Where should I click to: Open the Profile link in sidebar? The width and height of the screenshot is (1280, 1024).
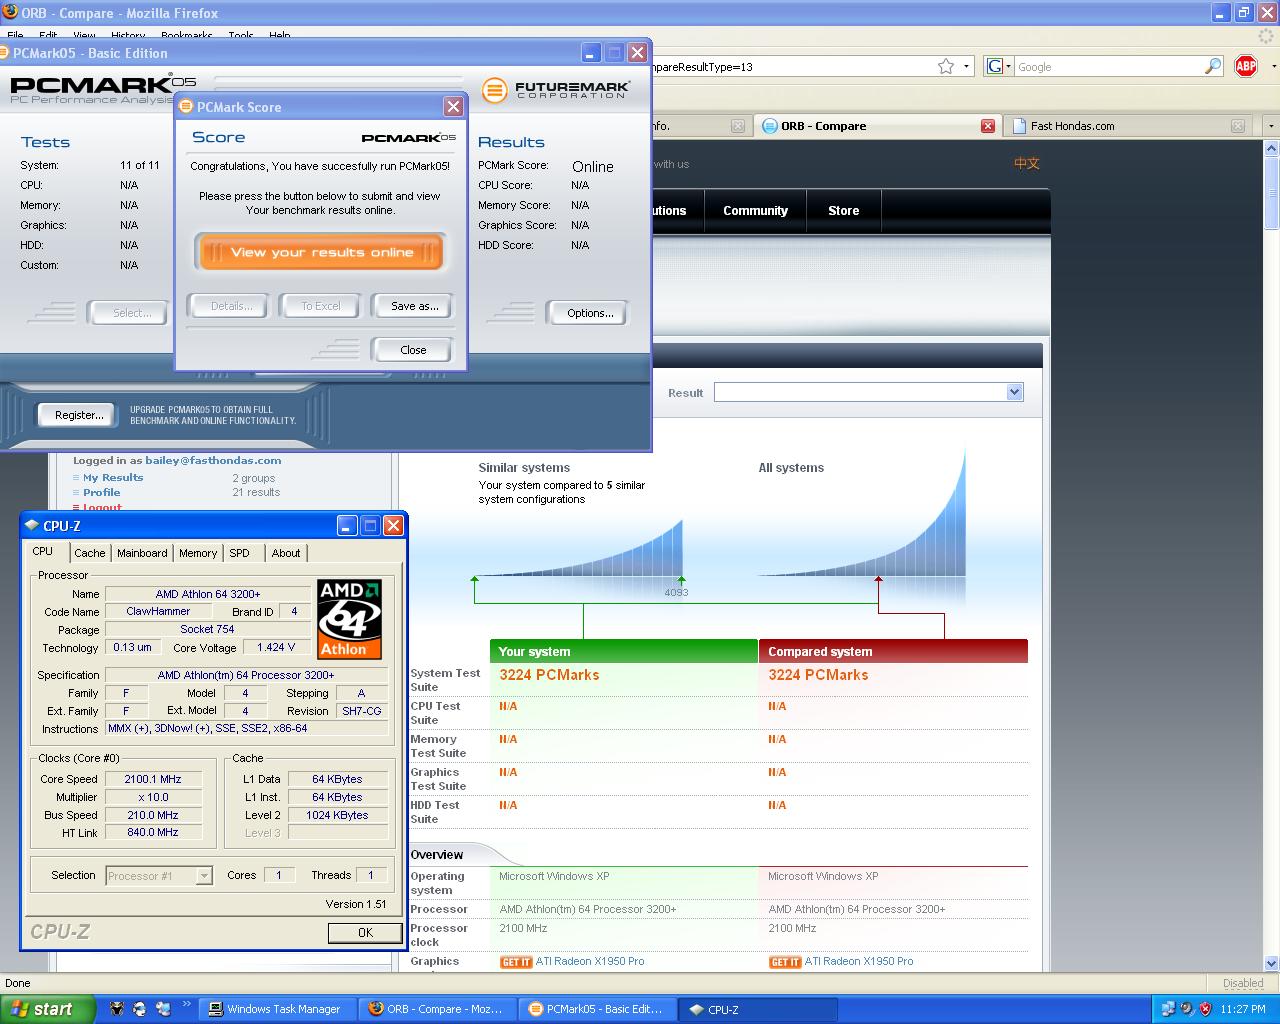click(x=101, y=493)
